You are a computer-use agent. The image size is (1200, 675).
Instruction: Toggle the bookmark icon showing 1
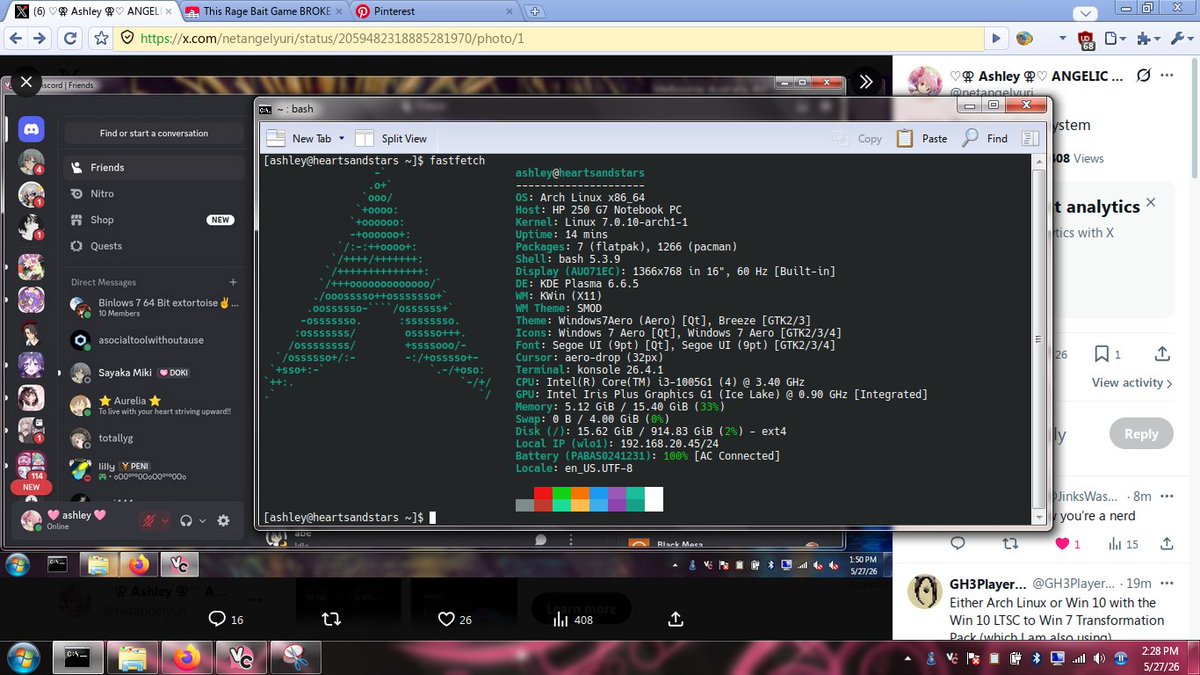[x=1107, y=354]
